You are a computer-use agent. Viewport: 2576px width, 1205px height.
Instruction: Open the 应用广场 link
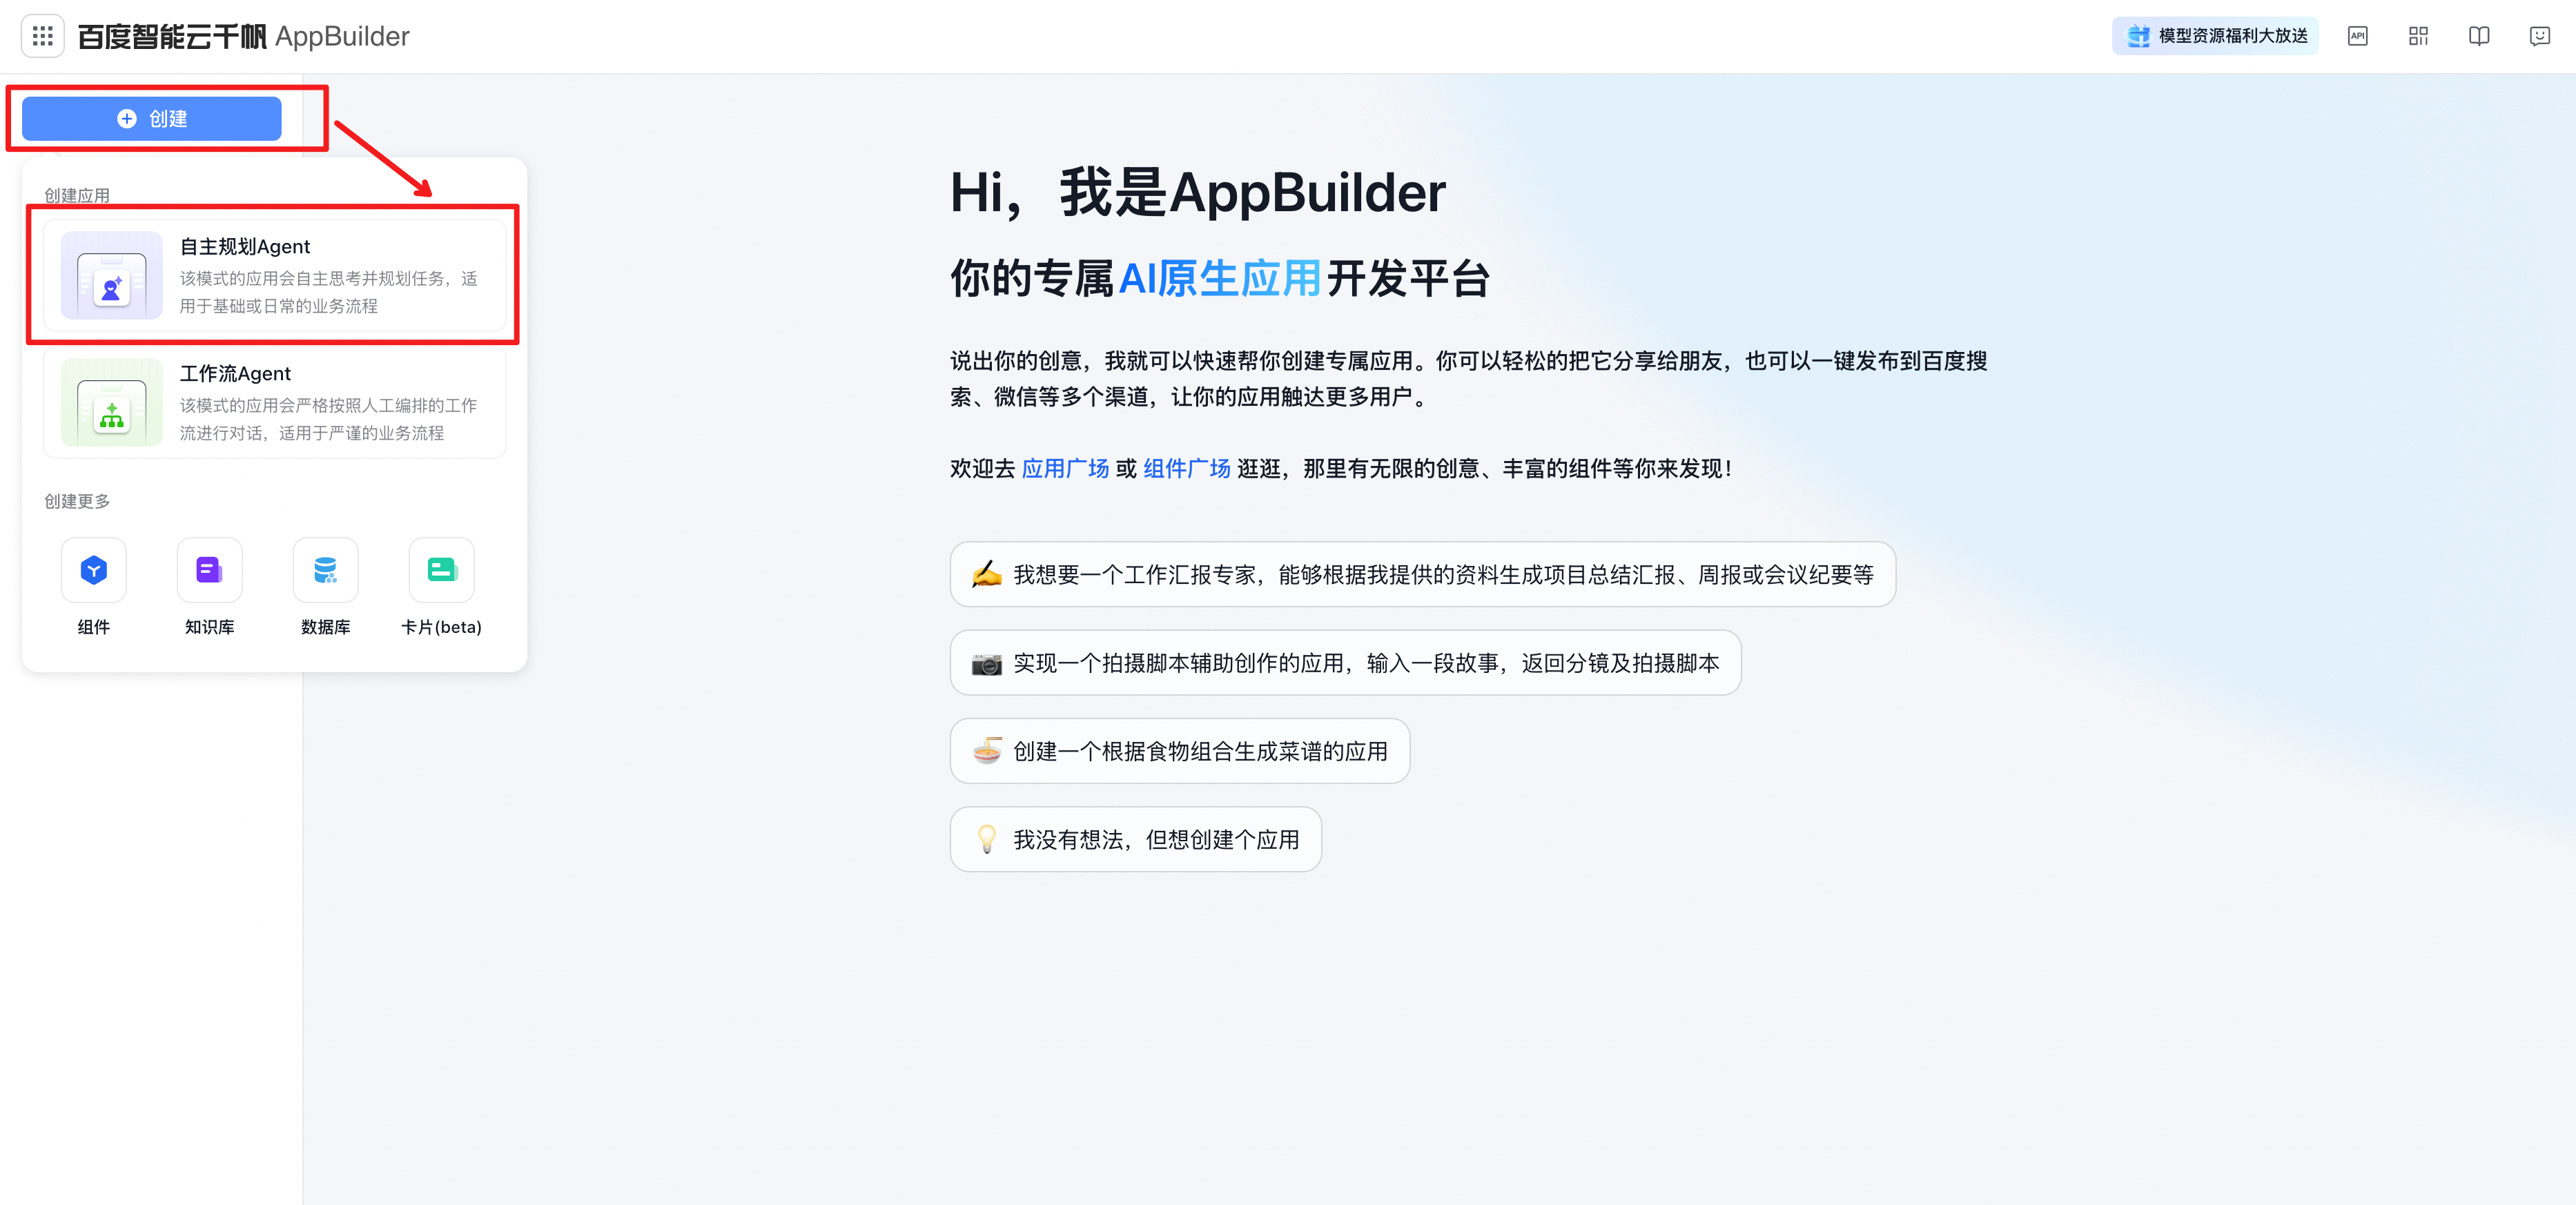click(x=1065, y=468)
